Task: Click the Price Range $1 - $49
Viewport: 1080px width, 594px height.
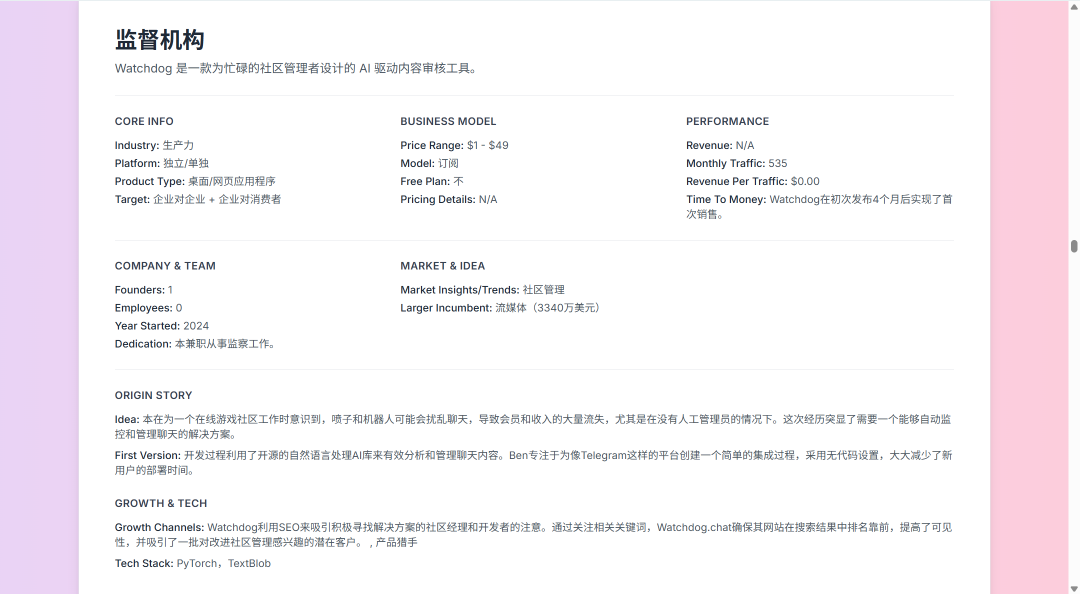Action: tap(455, 145)
